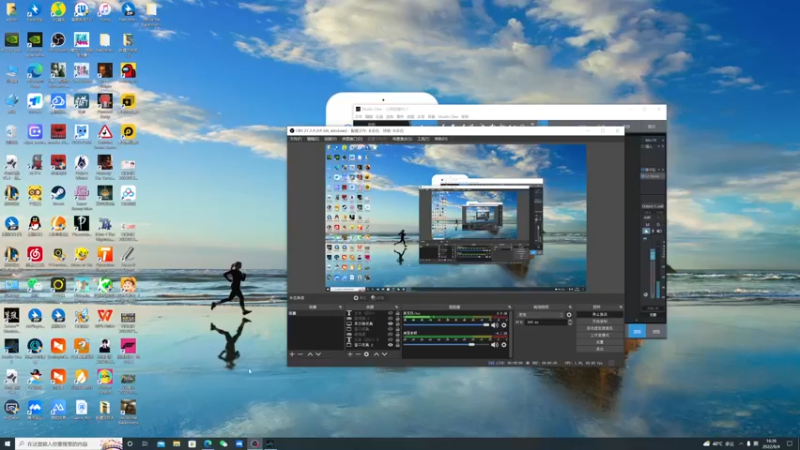800x450 pixels.
Task: Open Task View from the taskbar
Action: [x=145, y=444]
